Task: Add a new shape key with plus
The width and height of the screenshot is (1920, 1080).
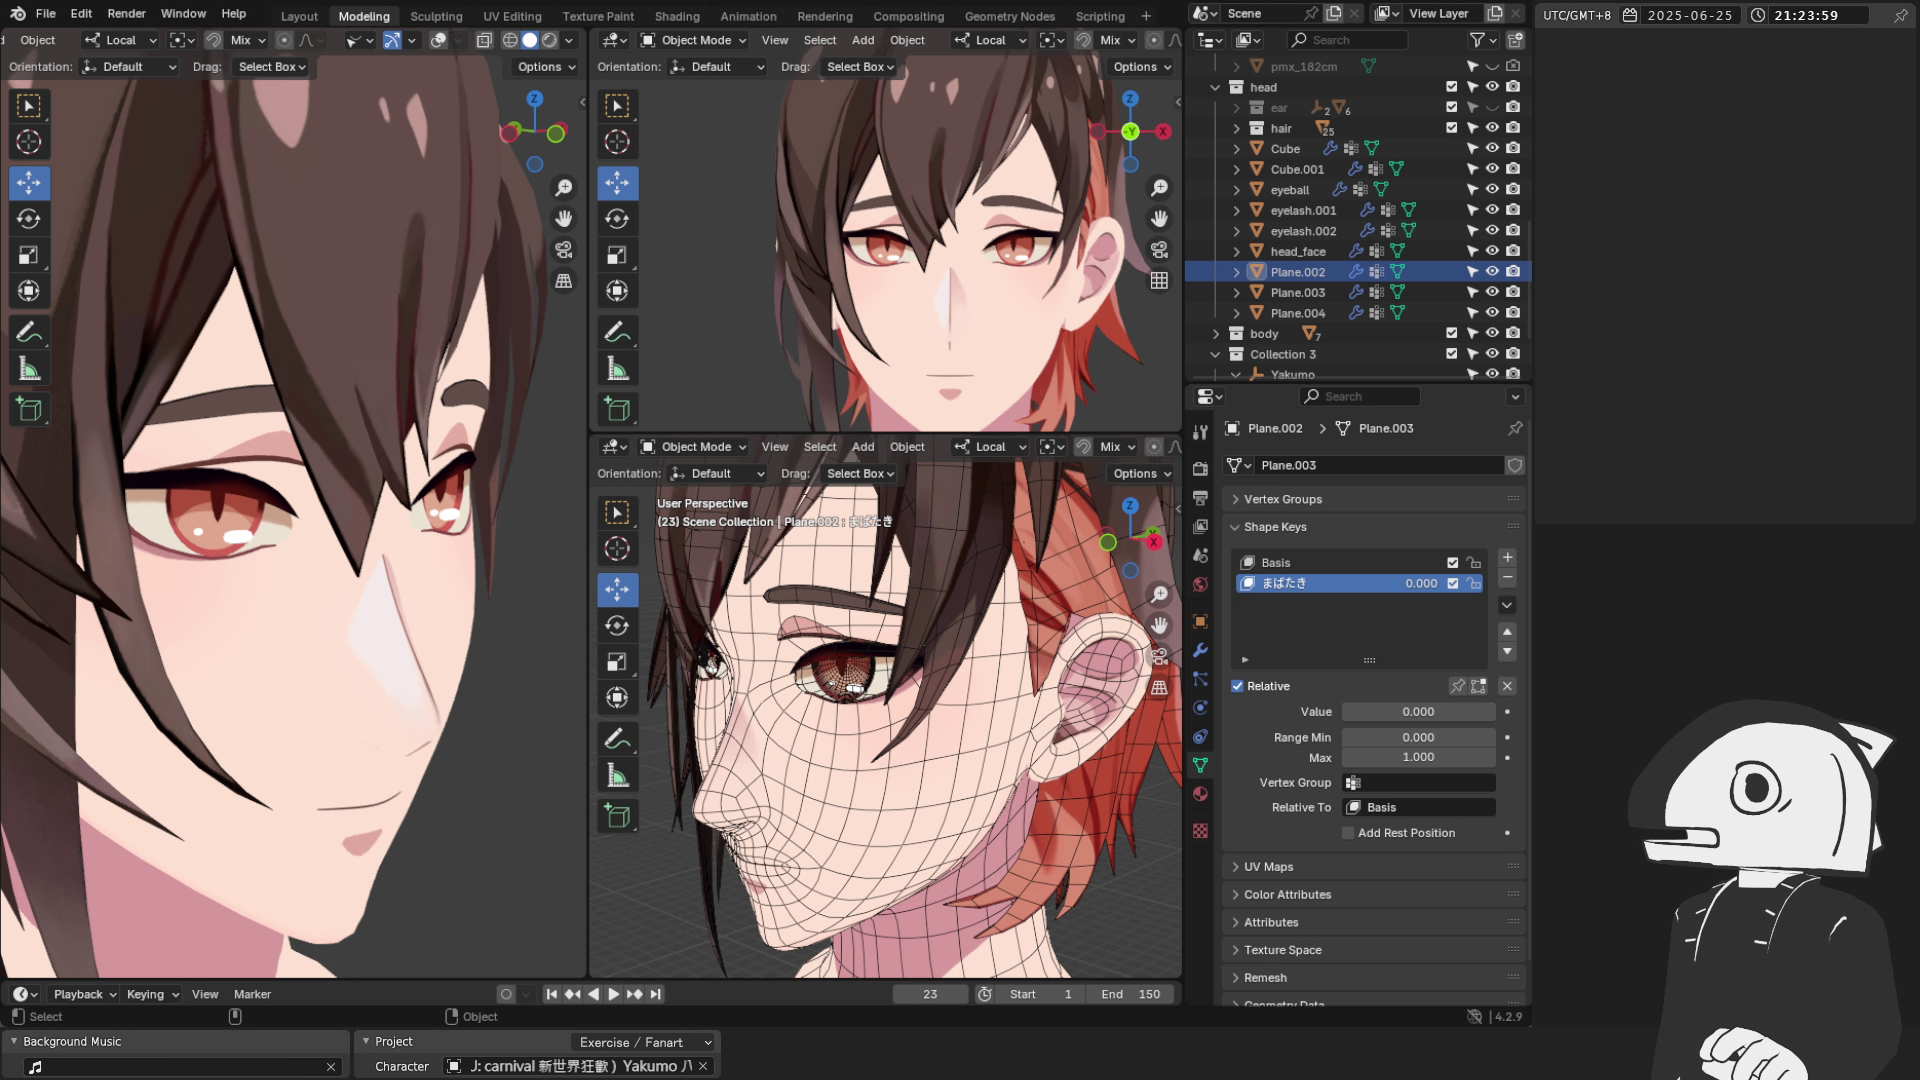Action: (x=1507, y=558)
